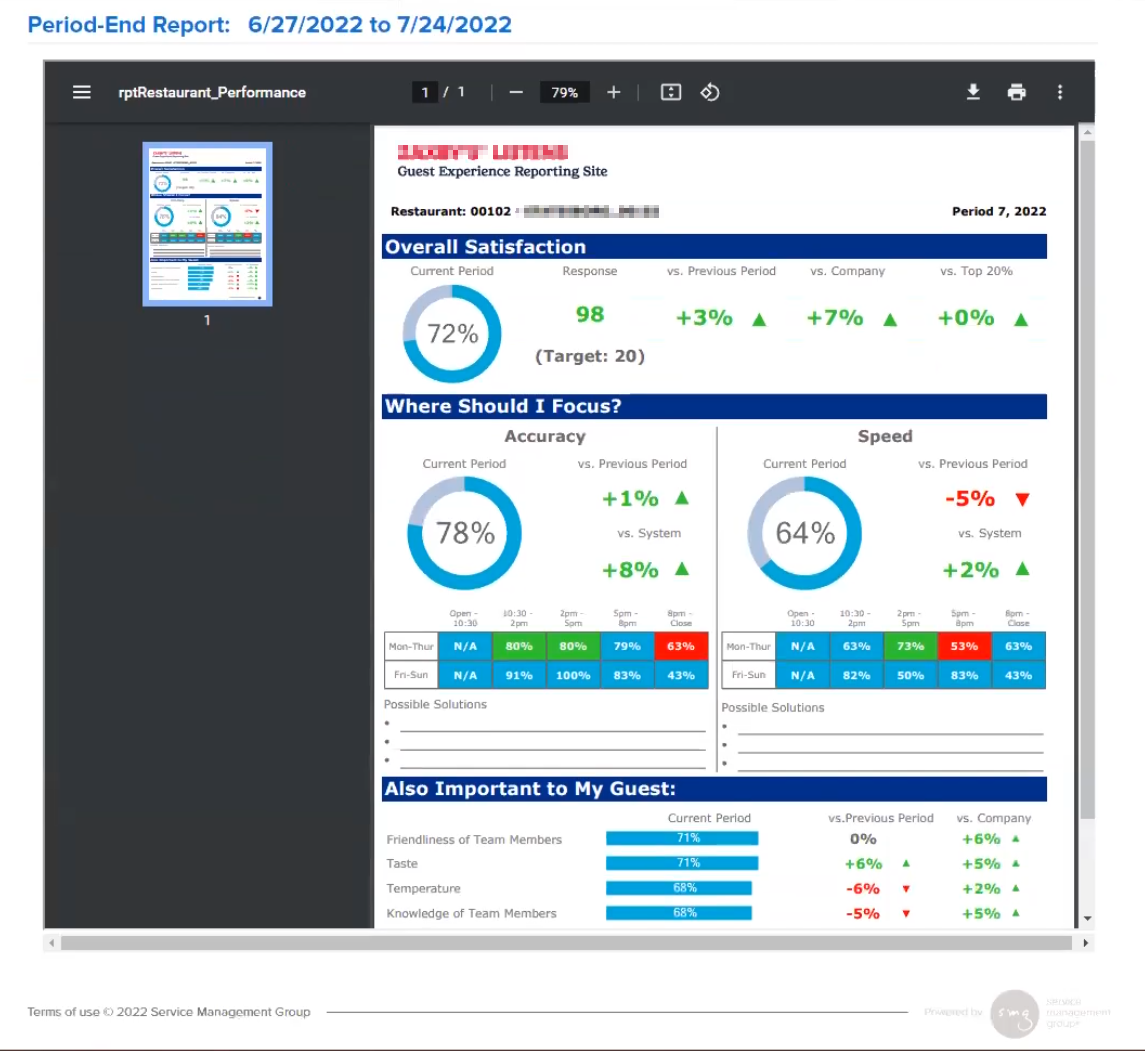
Task: Edit the page number input field
Action: click(x=425, y=91)
